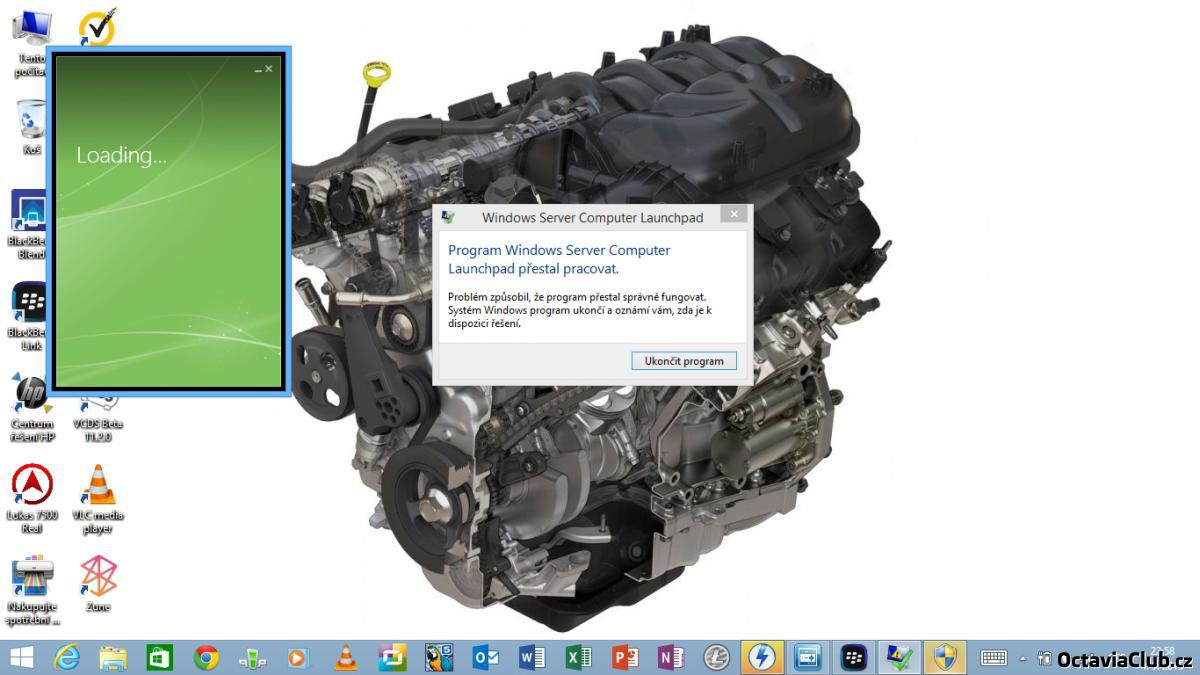
Task: Open OneNote from the taskbar
Action: (671, 657)
